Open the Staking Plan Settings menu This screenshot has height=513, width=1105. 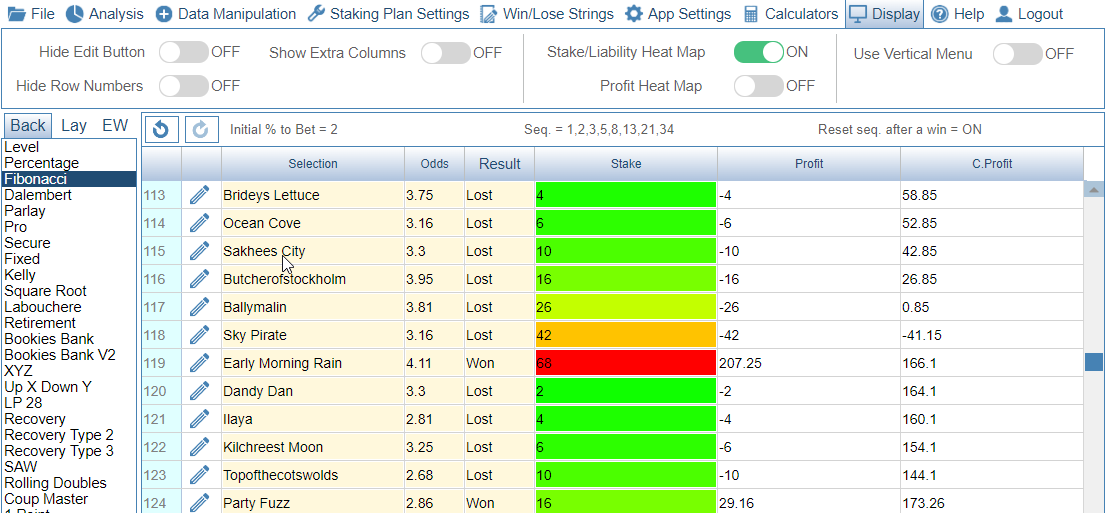[387, 14]
